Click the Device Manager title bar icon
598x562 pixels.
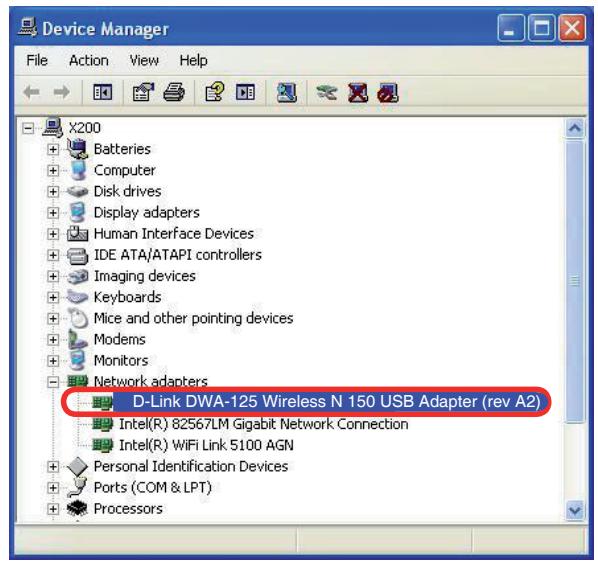(x=27, y=28)
